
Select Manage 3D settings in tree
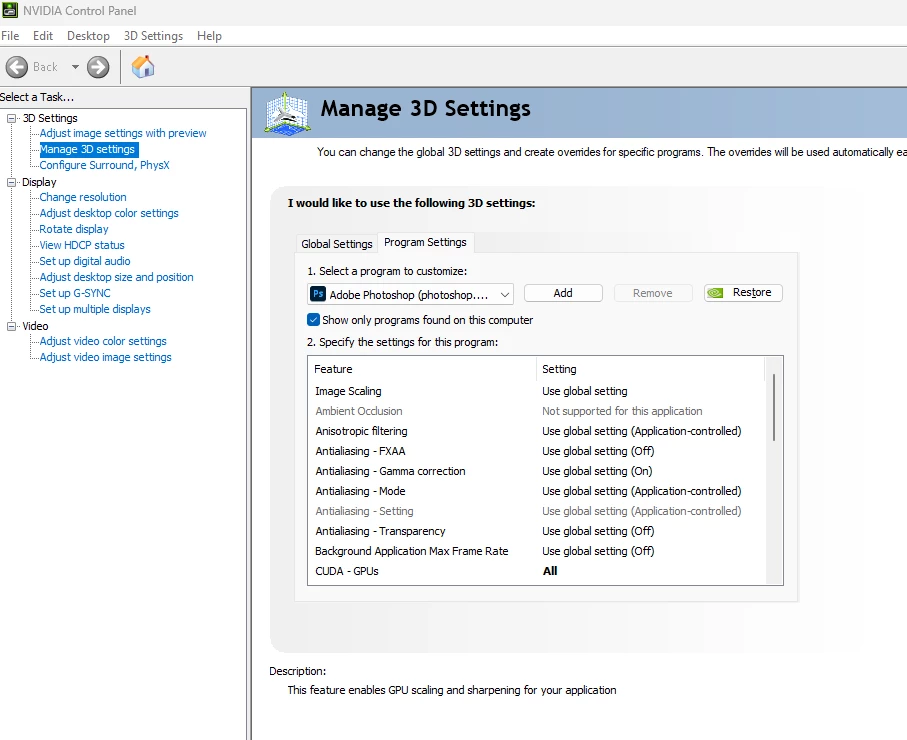(x=87, y=149)
